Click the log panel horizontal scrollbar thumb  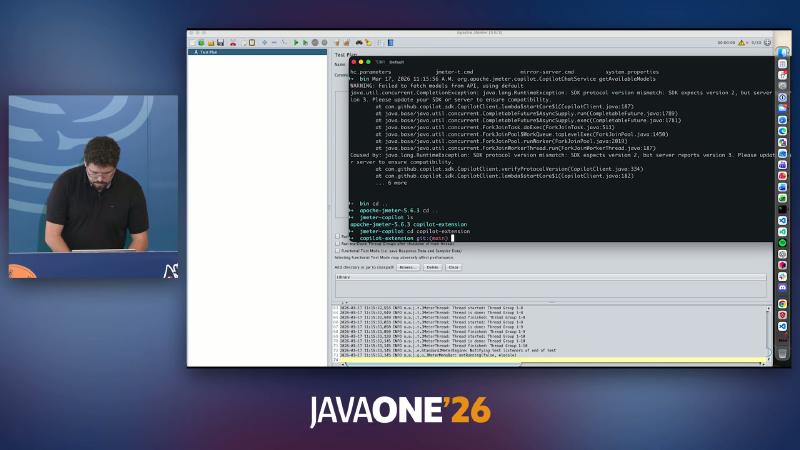coord(434,364)
